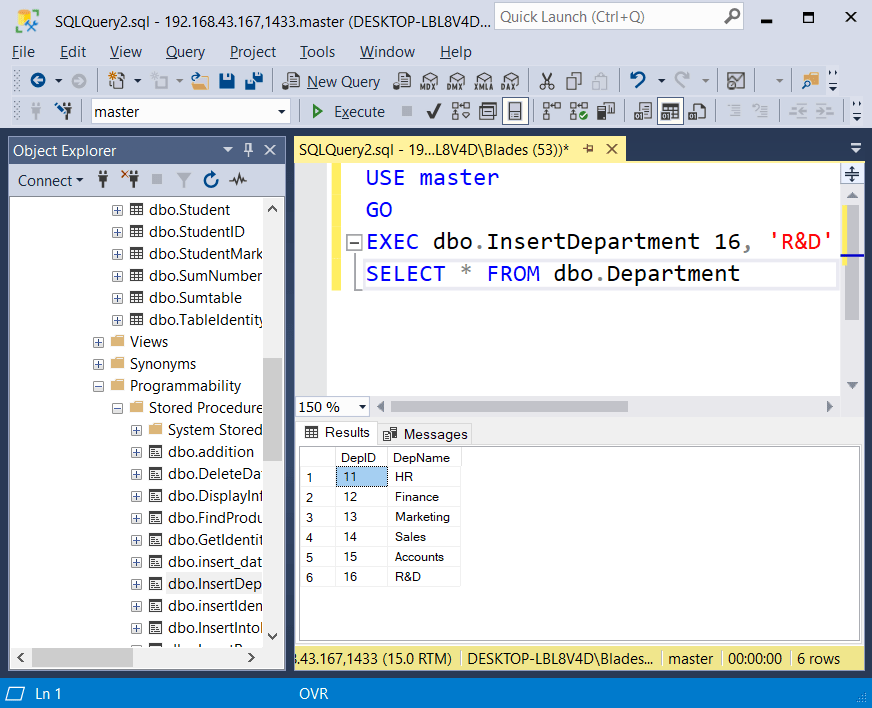Undo the last edit with the undo icon
This screenshot has width=872, height=708.
tap(638, 80)
